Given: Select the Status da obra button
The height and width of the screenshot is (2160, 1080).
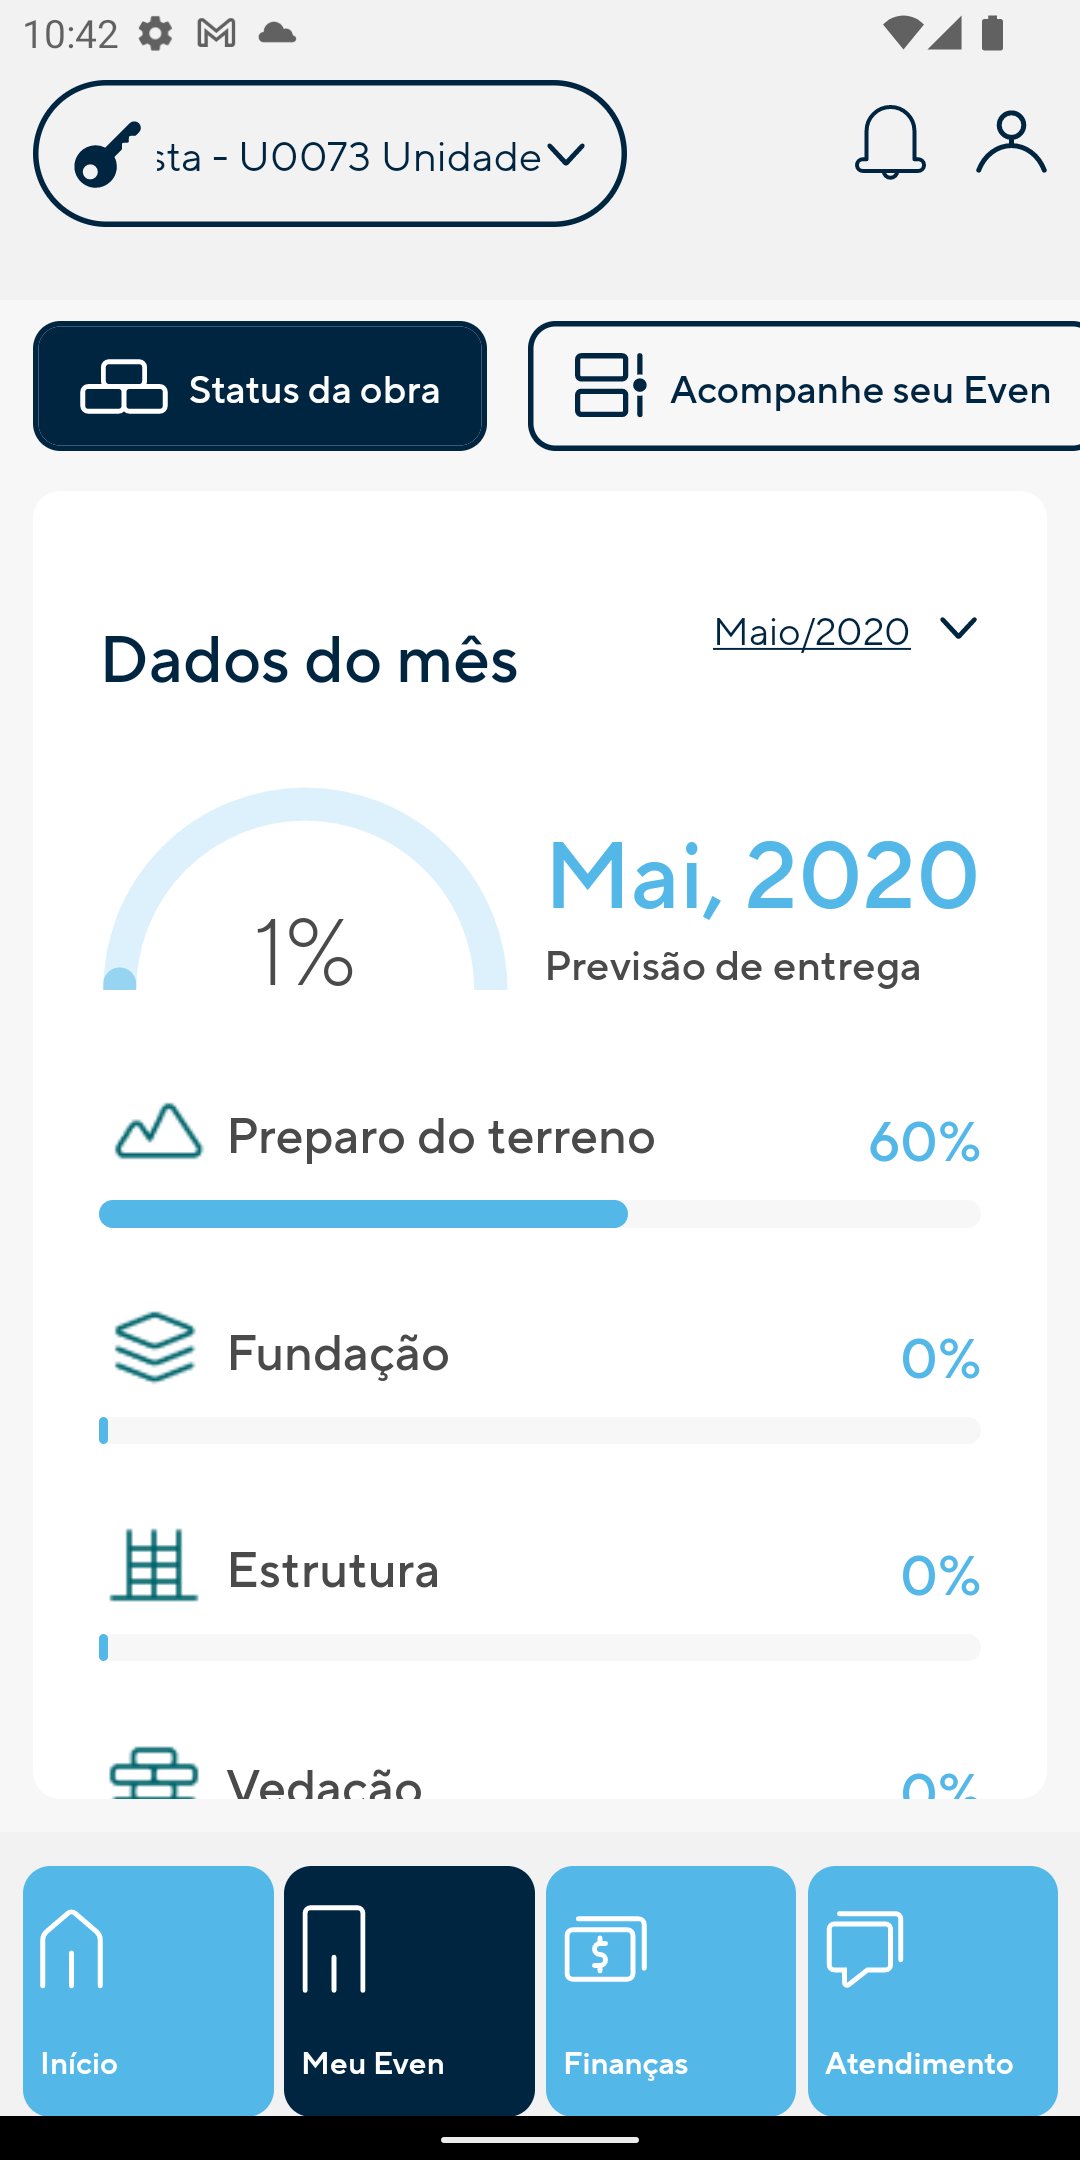Looking at the screenshot, I should [260, 386].
